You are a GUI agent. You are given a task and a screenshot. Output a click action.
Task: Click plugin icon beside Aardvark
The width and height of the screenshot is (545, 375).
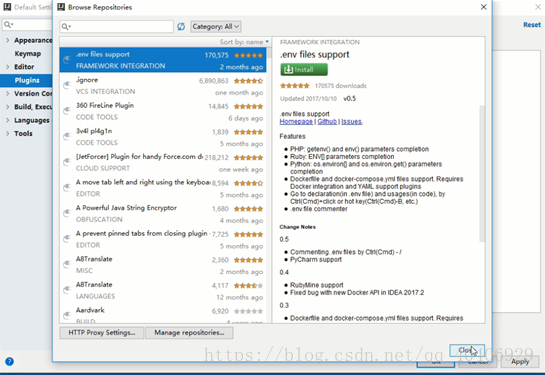coord(67,316)
